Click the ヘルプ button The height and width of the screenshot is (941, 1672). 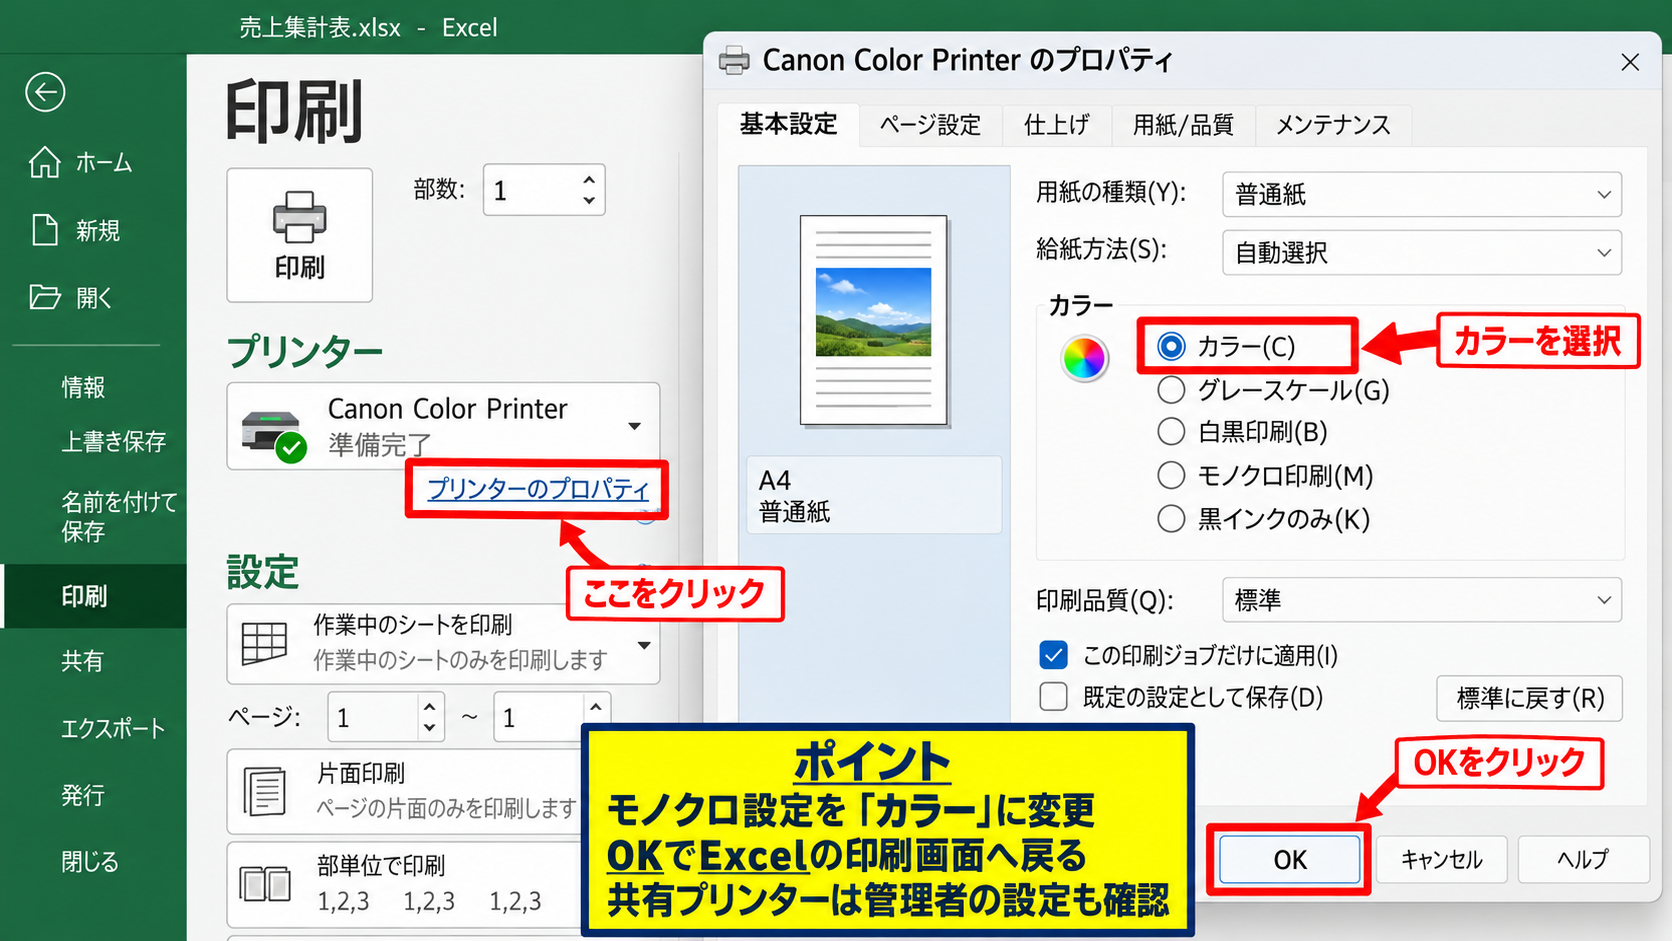tap(1583, 860)
